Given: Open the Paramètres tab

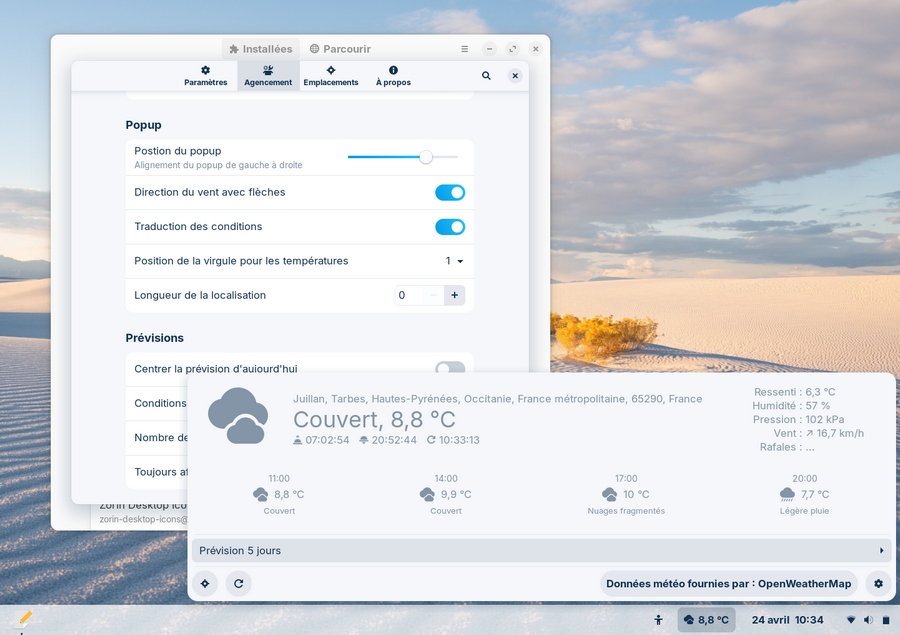Looking at the screenshot, I should point(205,76).
